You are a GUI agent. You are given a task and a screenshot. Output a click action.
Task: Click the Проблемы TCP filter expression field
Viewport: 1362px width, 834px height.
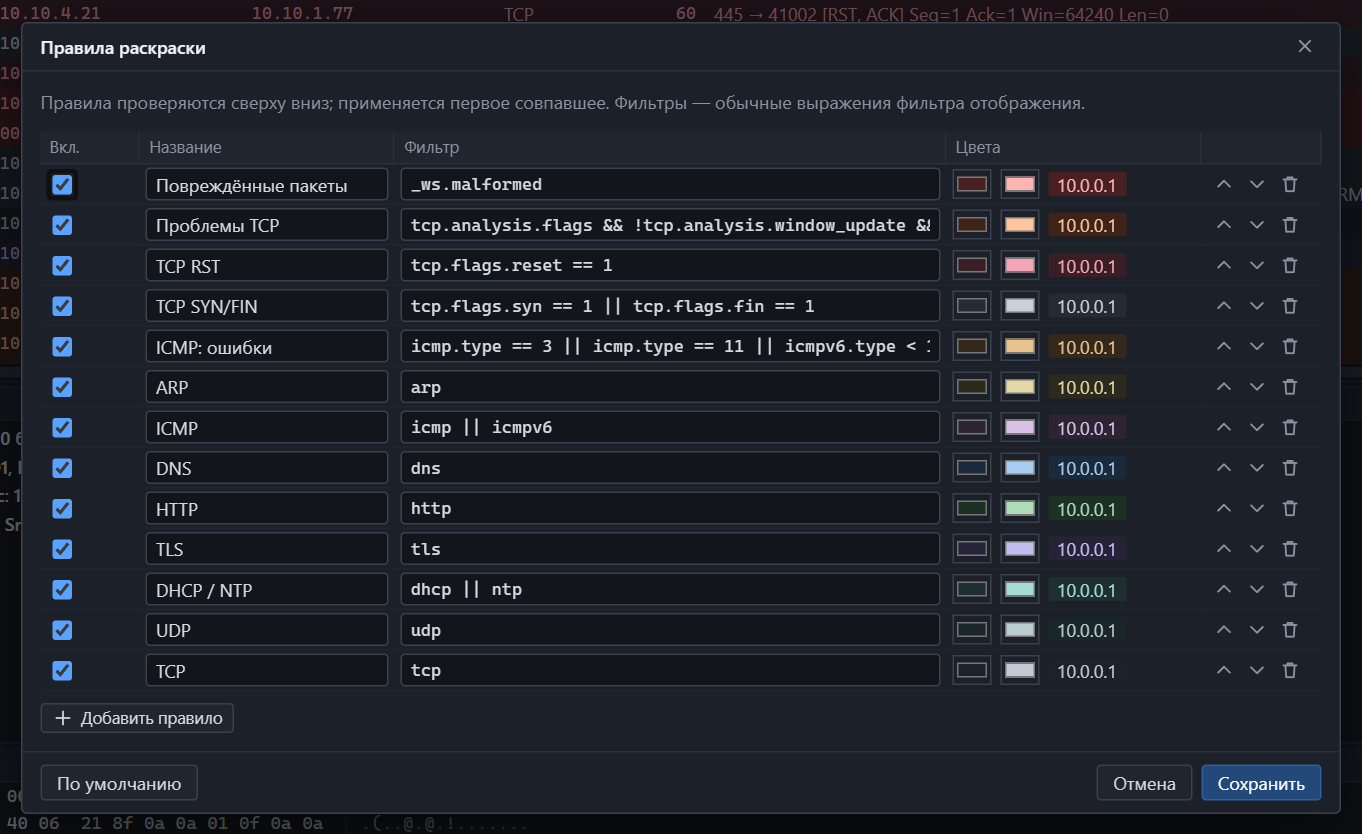(670, 225)
